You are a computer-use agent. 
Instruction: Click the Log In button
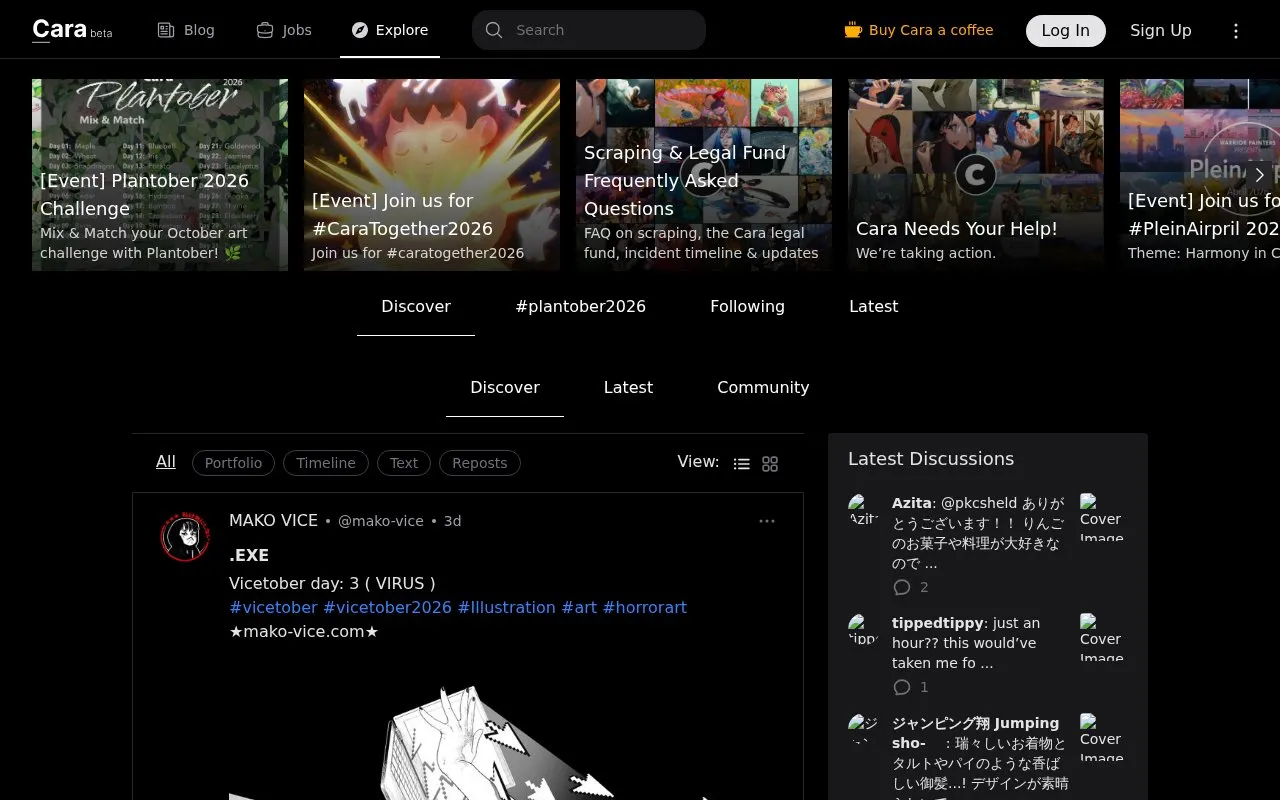[1066, 31]
